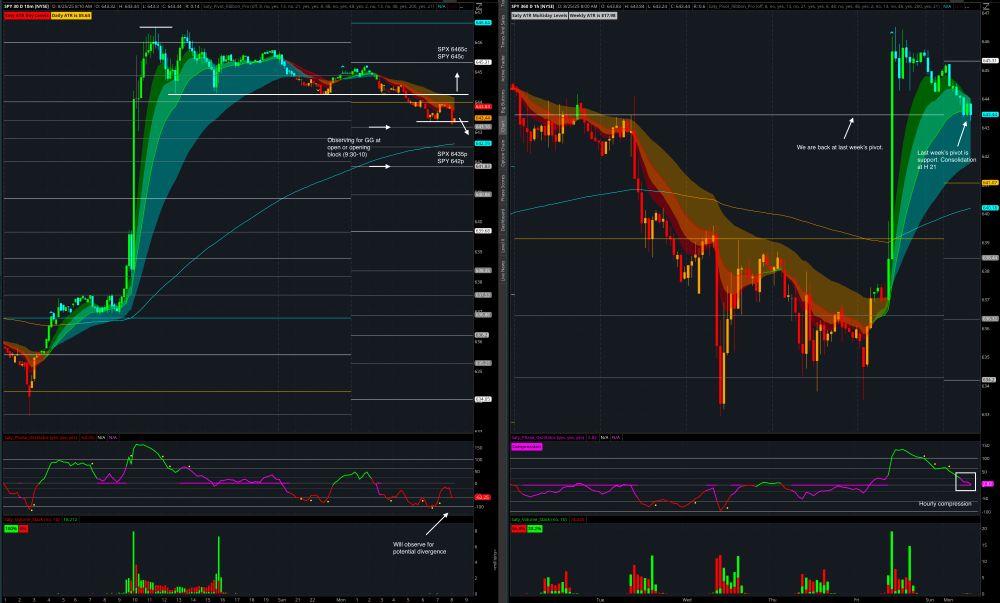This screenshot has height=603, width=1000.
Task: Click the yellow 641.07 price bubble
Action: [x=990, y=183]
